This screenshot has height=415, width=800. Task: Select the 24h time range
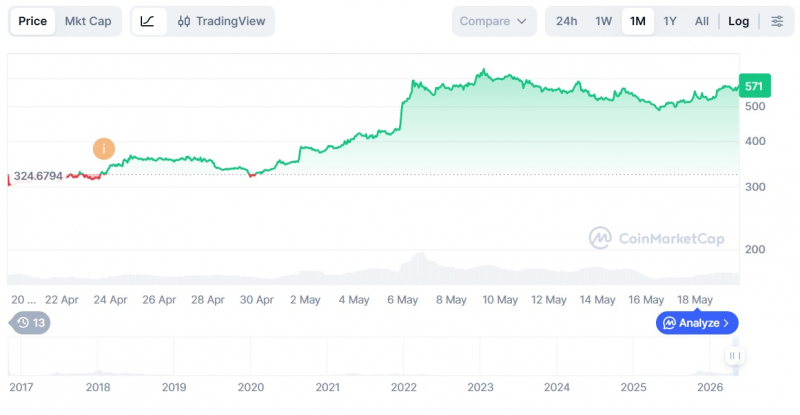[x=566, y=21]
